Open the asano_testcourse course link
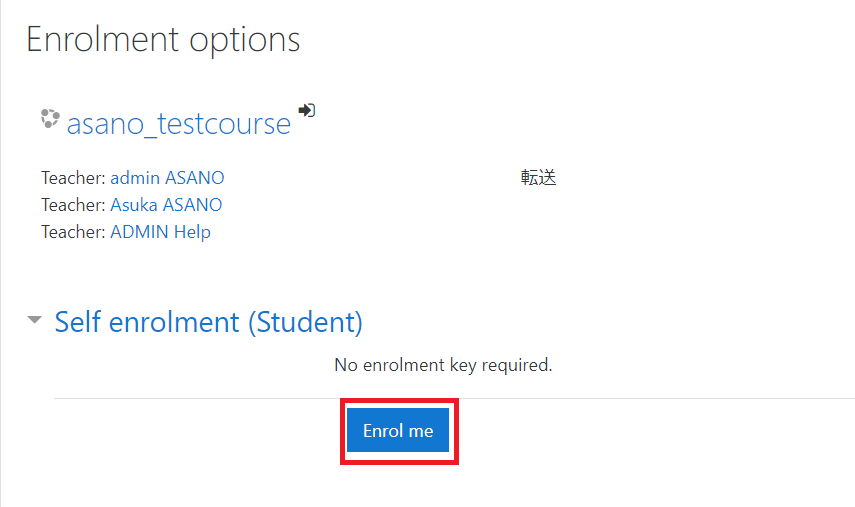Viewport: 855px width, 507px height. tap(178, 124)
